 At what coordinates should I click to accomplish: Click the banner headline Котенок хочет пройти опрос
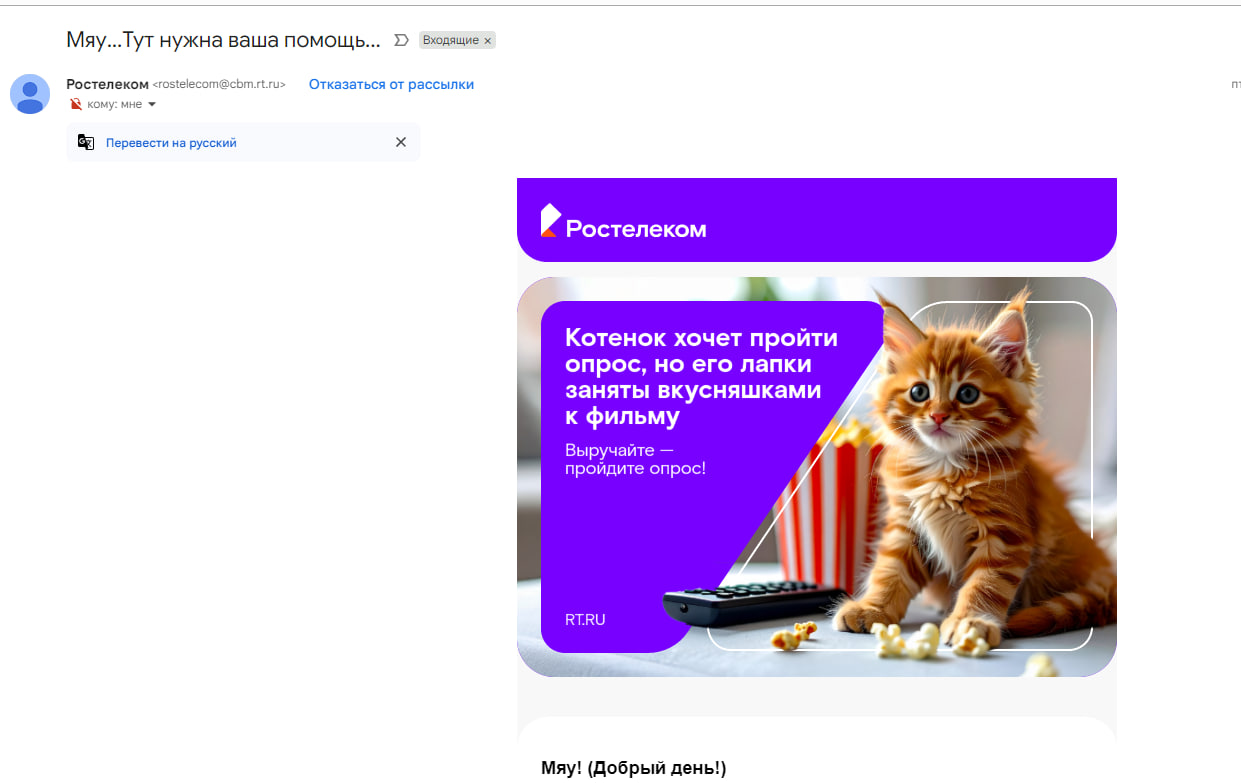point(700,376)
